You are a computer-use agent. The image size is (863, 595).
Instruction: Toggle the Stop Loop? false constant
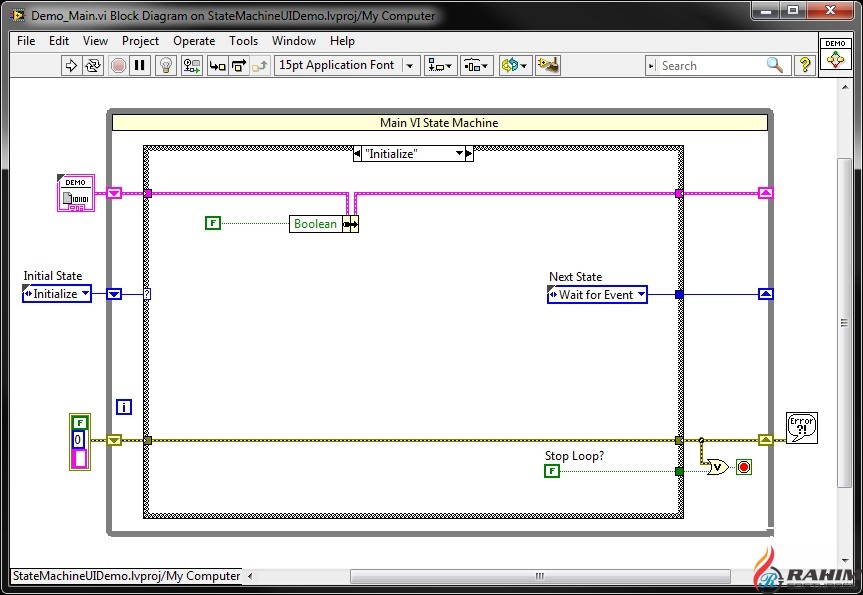pyautogui.click(x=551, y=470)
